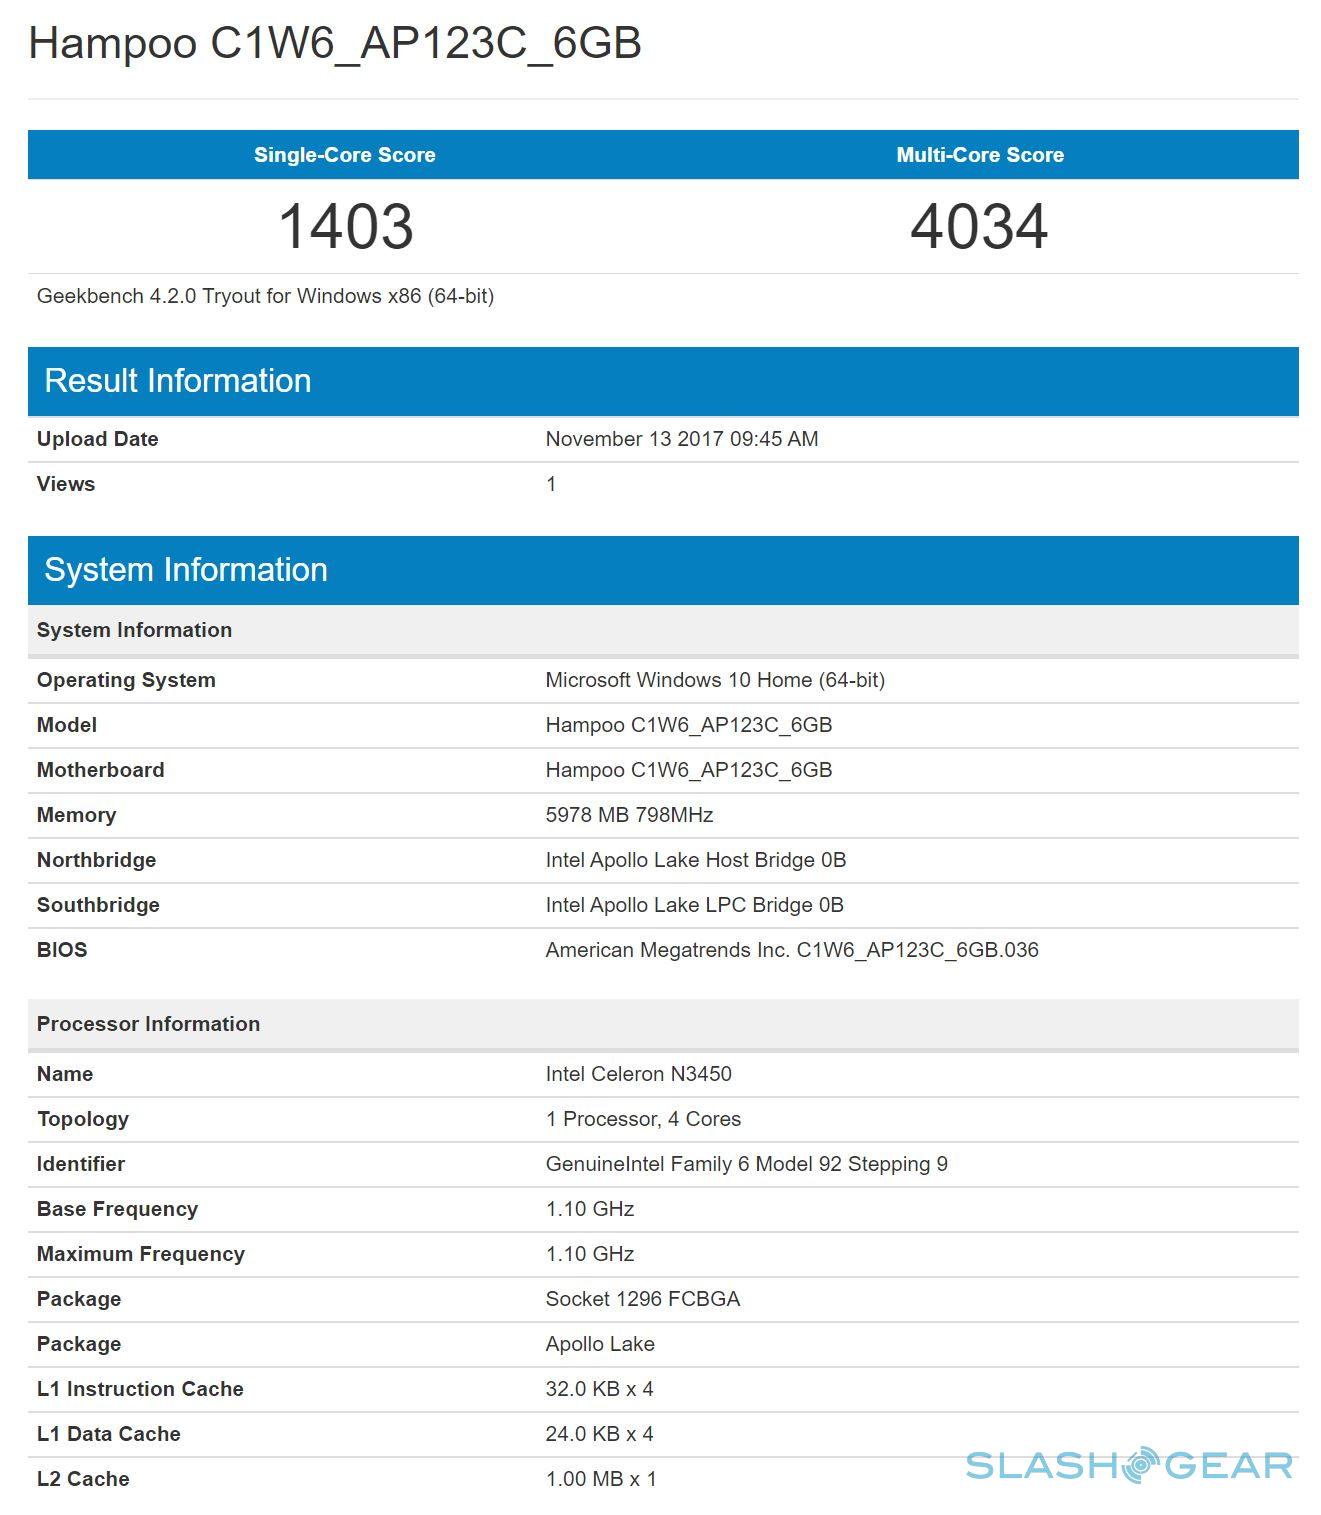
Task: Click the Processor Information subheader
Action: coord(148,1024)
